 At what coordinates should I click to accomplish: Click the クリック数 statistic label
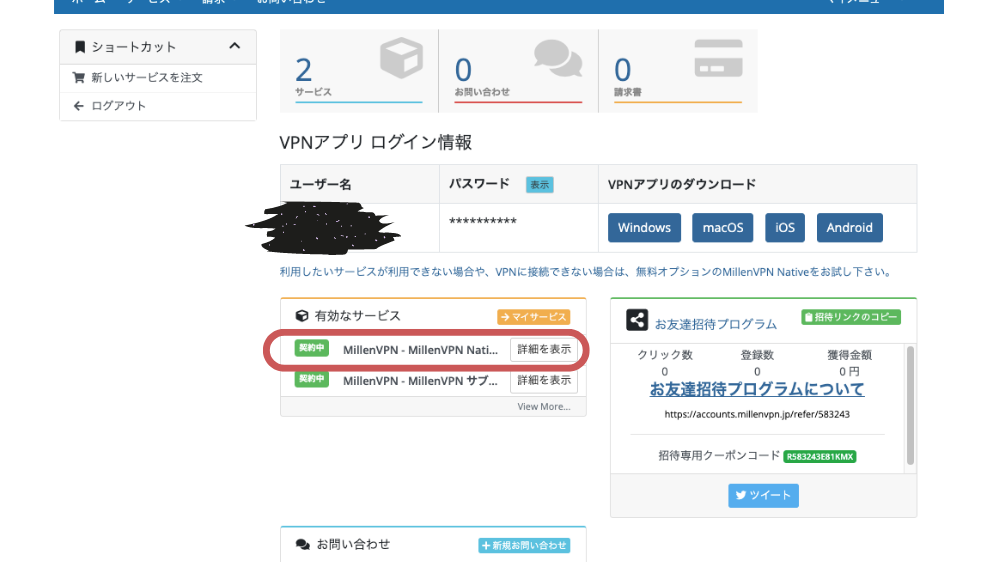click(665, 355)
